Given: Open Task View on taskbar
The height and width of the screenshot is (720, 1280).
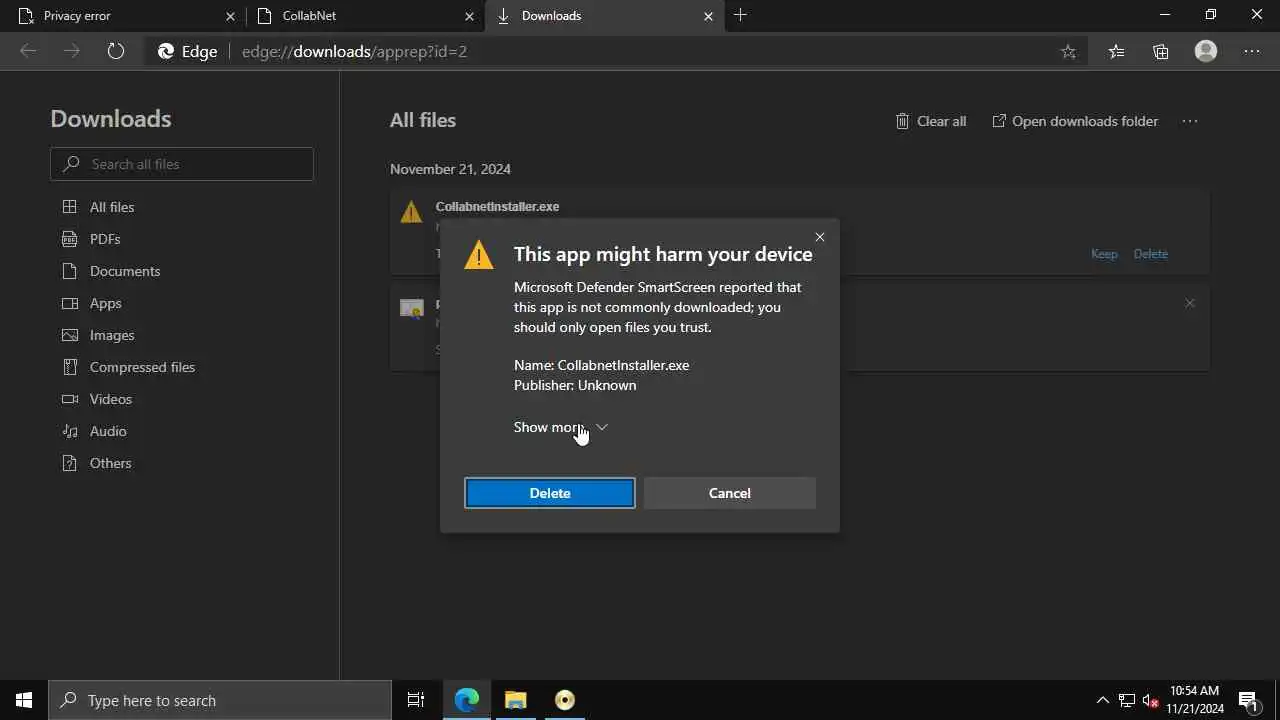Looking at the screenshot, I should [x=416, y=700].
